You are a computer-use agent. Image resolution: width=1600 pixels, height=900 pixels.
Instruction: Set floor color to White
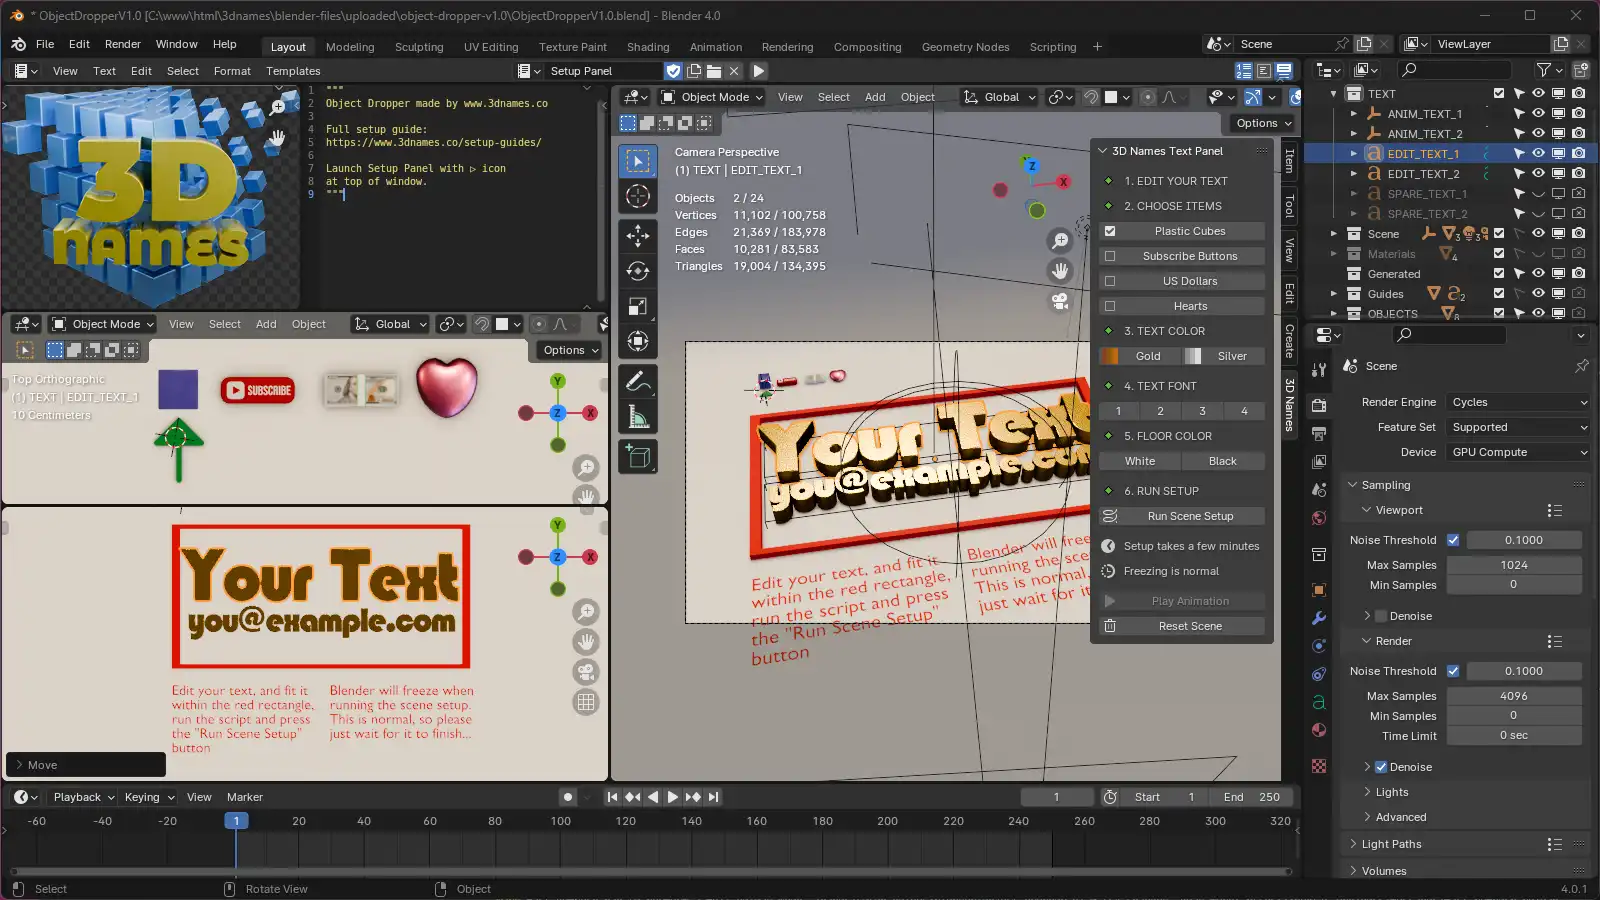1140,461
